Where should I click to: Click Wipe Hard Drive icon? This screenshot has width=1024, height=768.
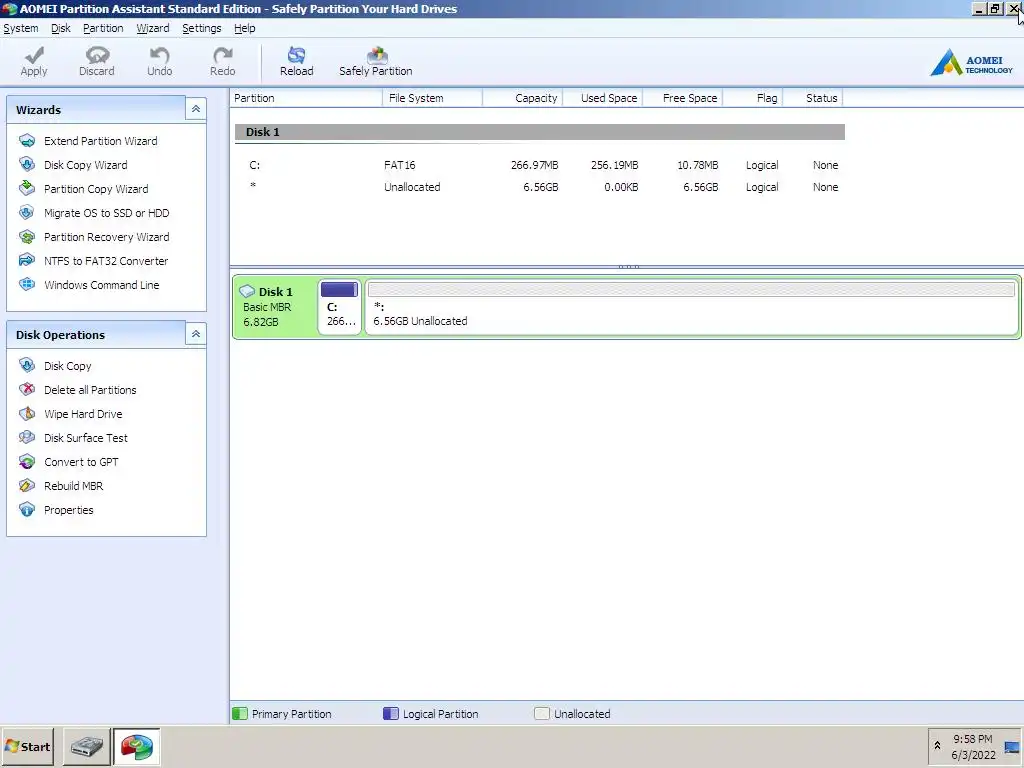click(x=27, y=413)
